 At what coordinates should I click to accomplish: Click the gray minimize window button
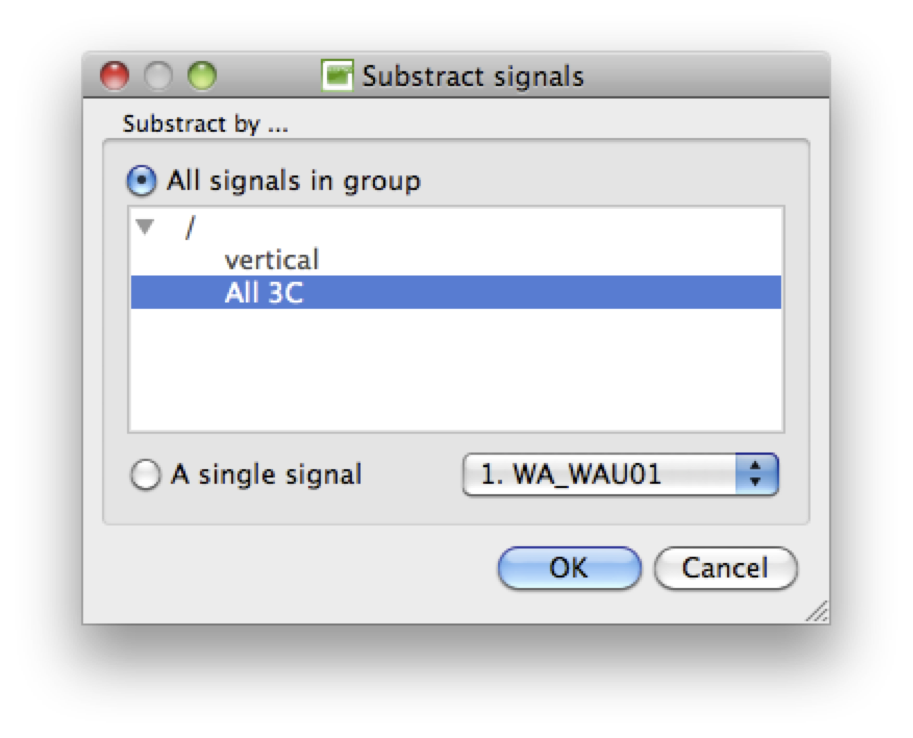[x=159, y=76]
